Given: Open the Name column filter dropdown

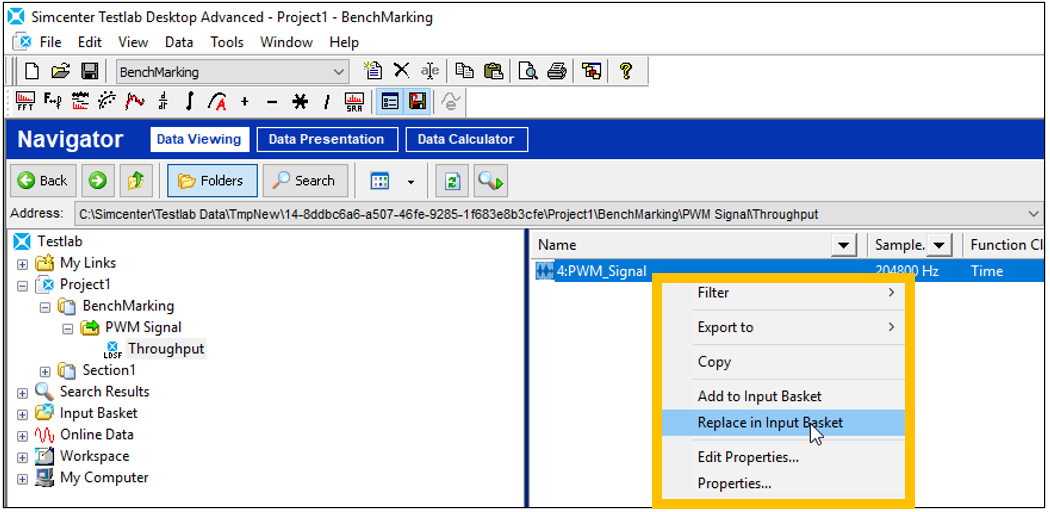Looking at the screenshot, I should click(x=844, y=246).
